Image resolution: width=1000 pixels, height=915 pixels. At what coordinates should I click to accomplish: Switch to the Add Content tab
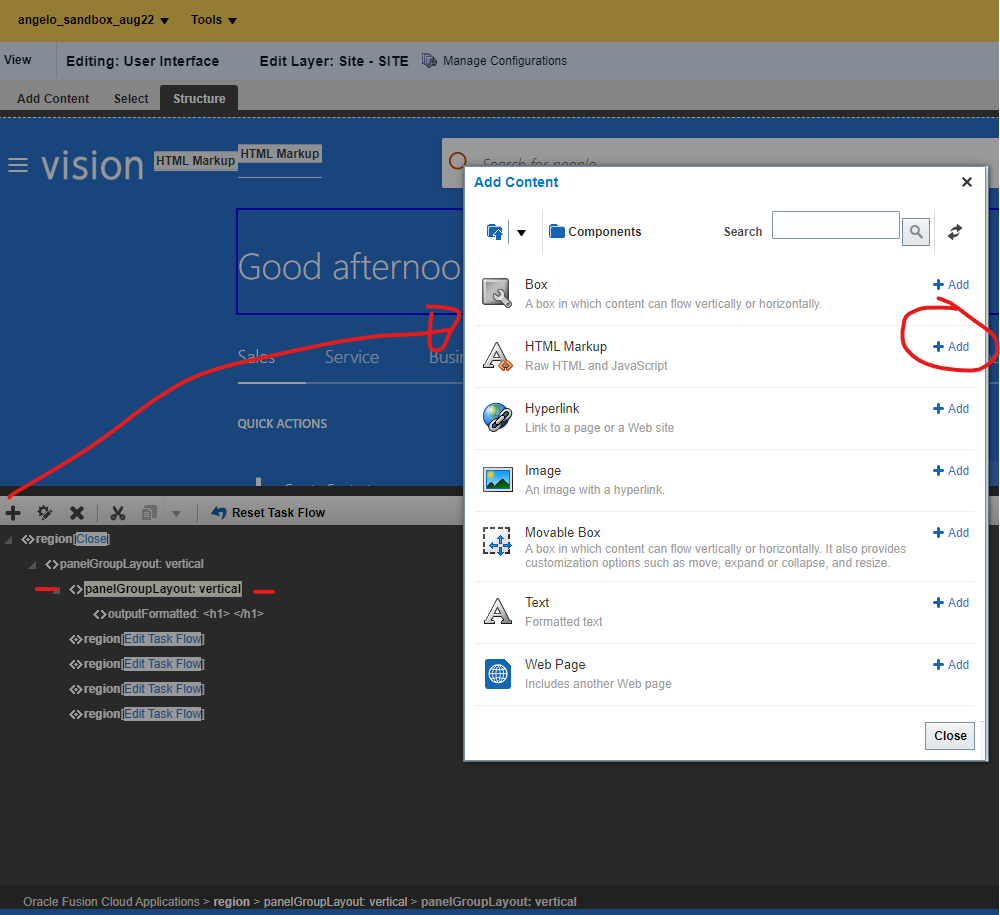click(x=53, y=99)
